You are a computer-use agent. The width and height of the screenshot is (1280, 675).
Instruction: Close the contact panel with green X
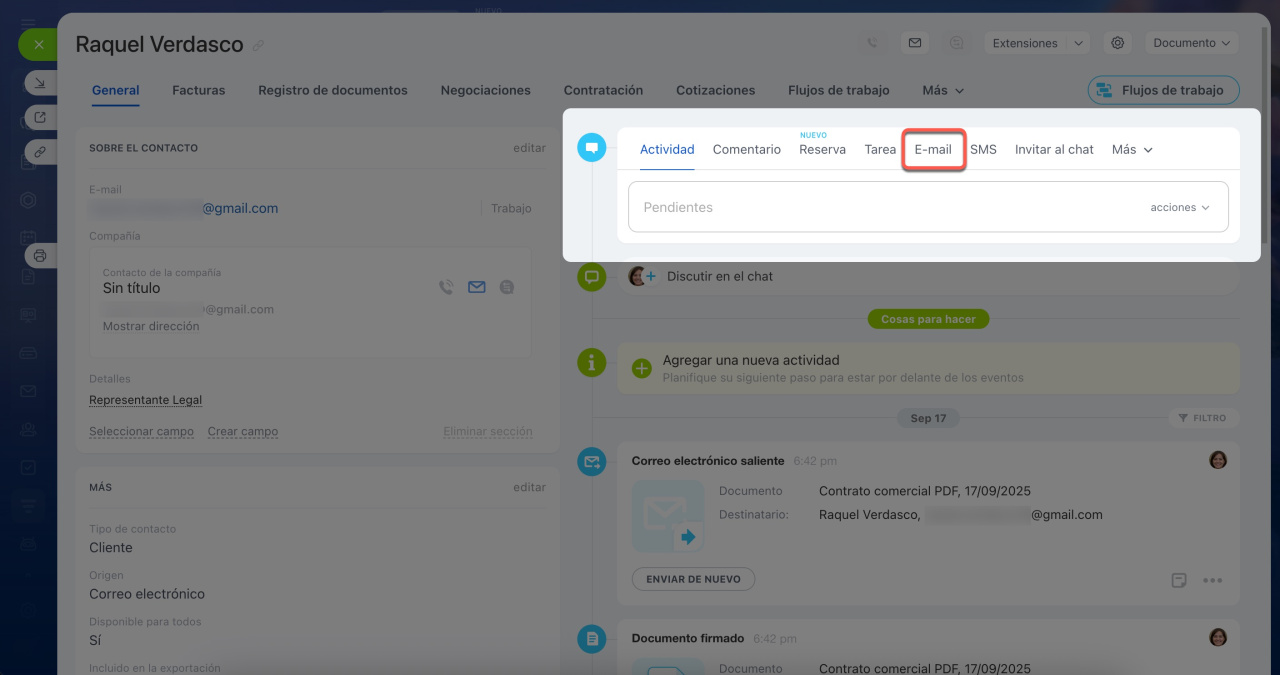point(38,45)
